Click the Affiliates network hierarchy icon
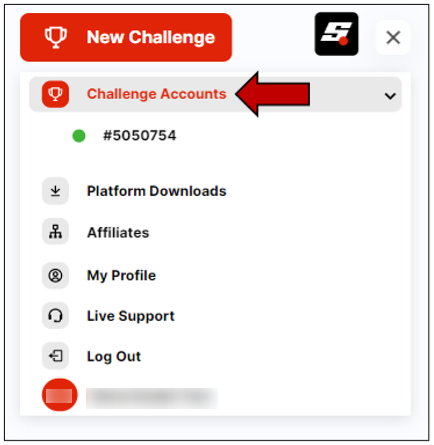 coord(55,232)
